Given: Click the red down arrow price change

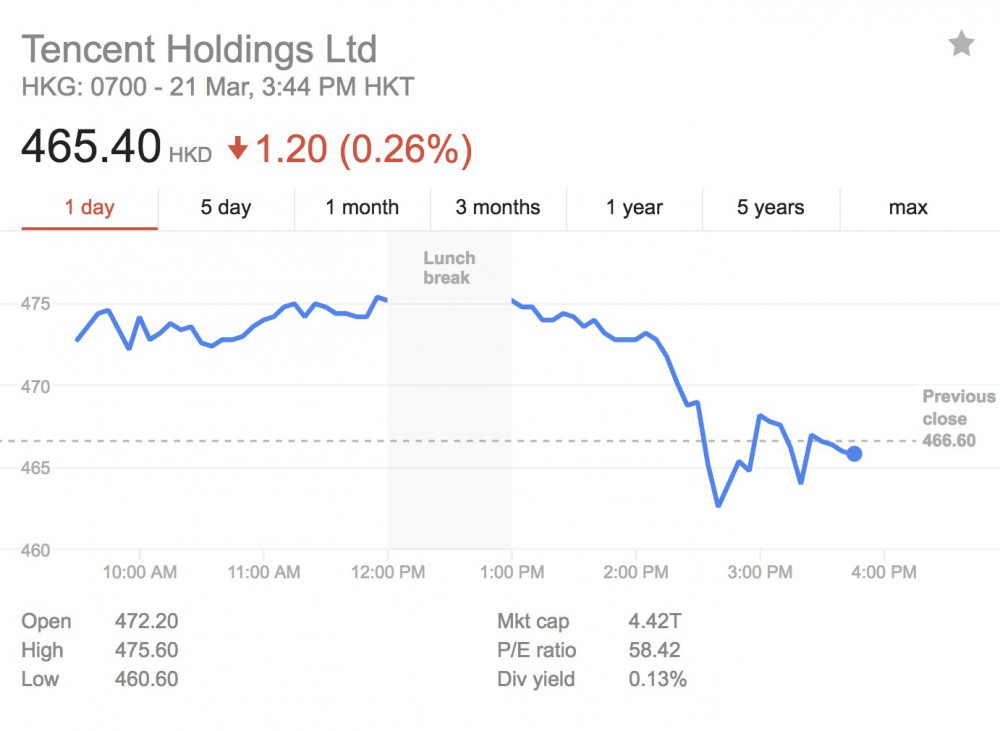Looking at the screenshot, I should [237, 150].
